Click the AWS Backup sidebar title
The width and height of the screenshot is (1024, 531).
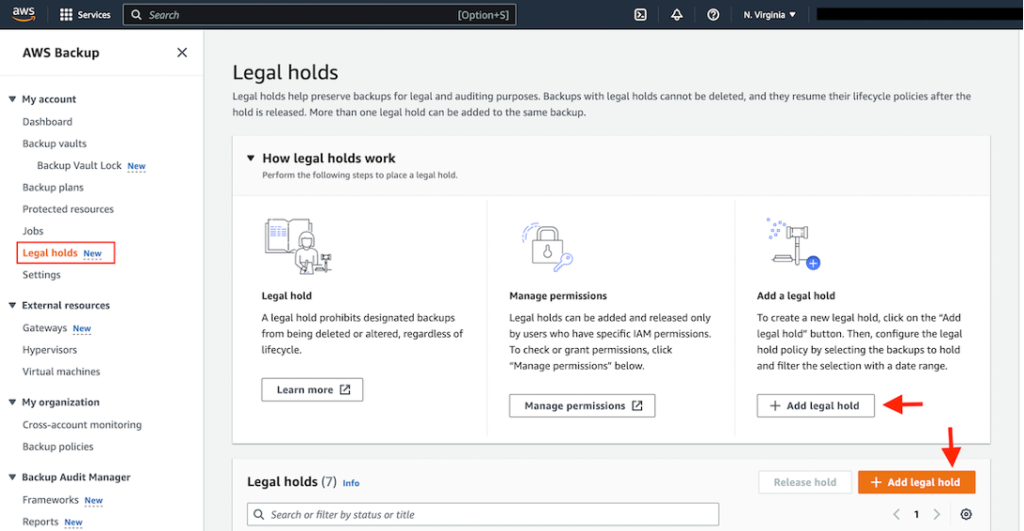pos(61,52)
